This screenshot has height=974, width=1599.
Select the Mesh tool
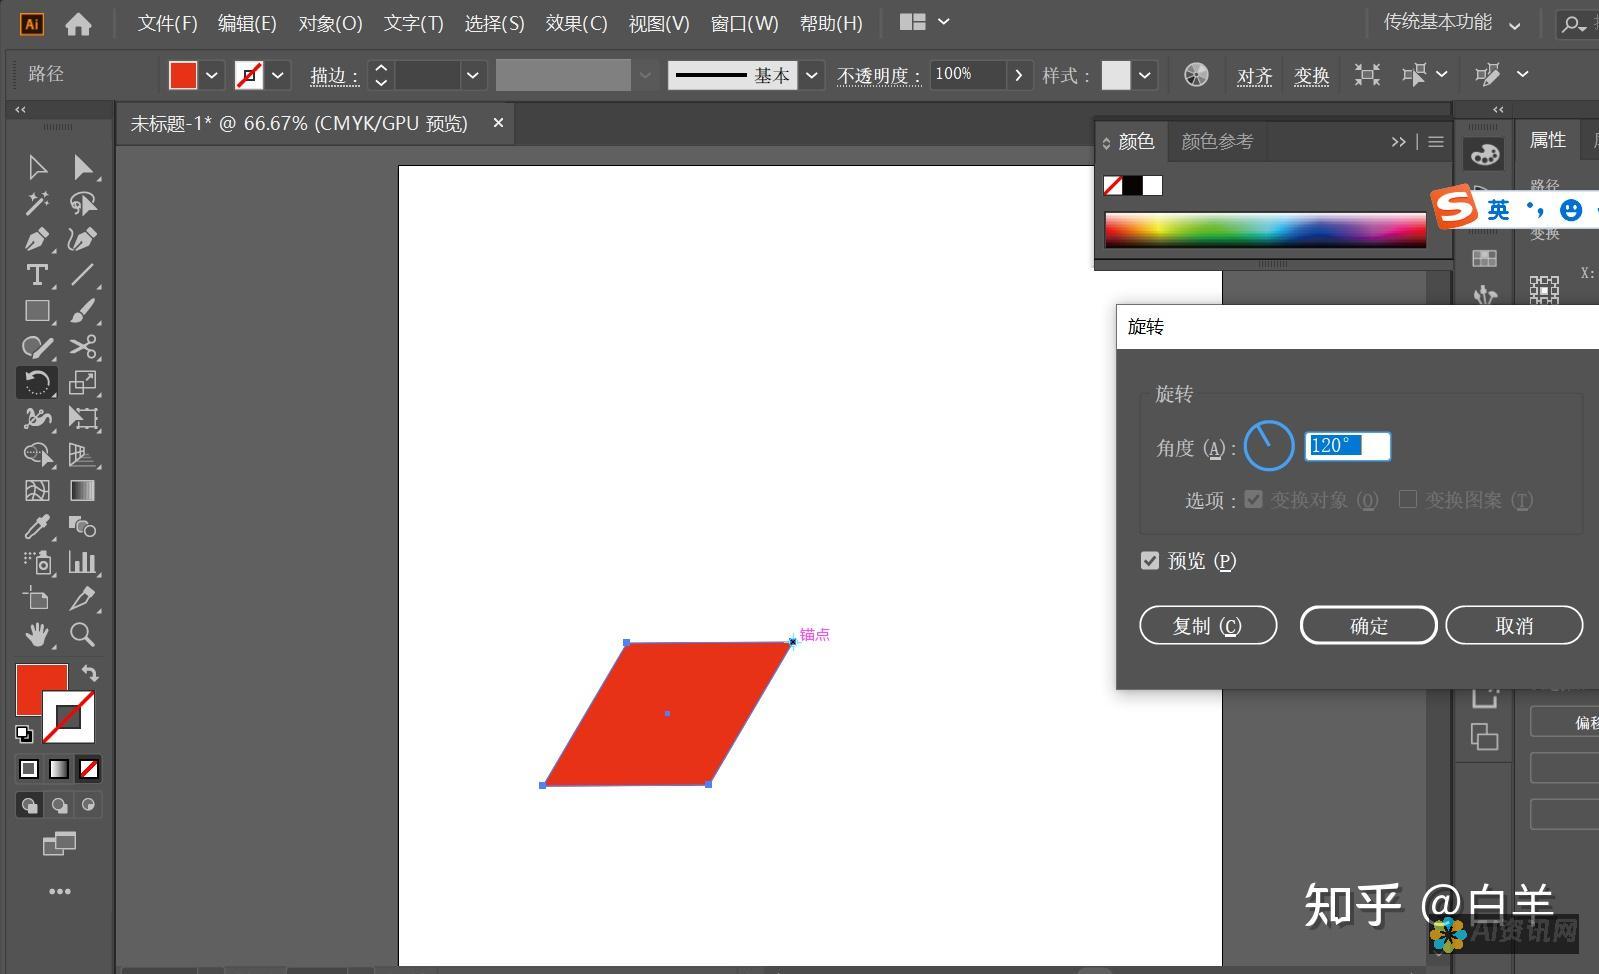(x=37, y=491)
